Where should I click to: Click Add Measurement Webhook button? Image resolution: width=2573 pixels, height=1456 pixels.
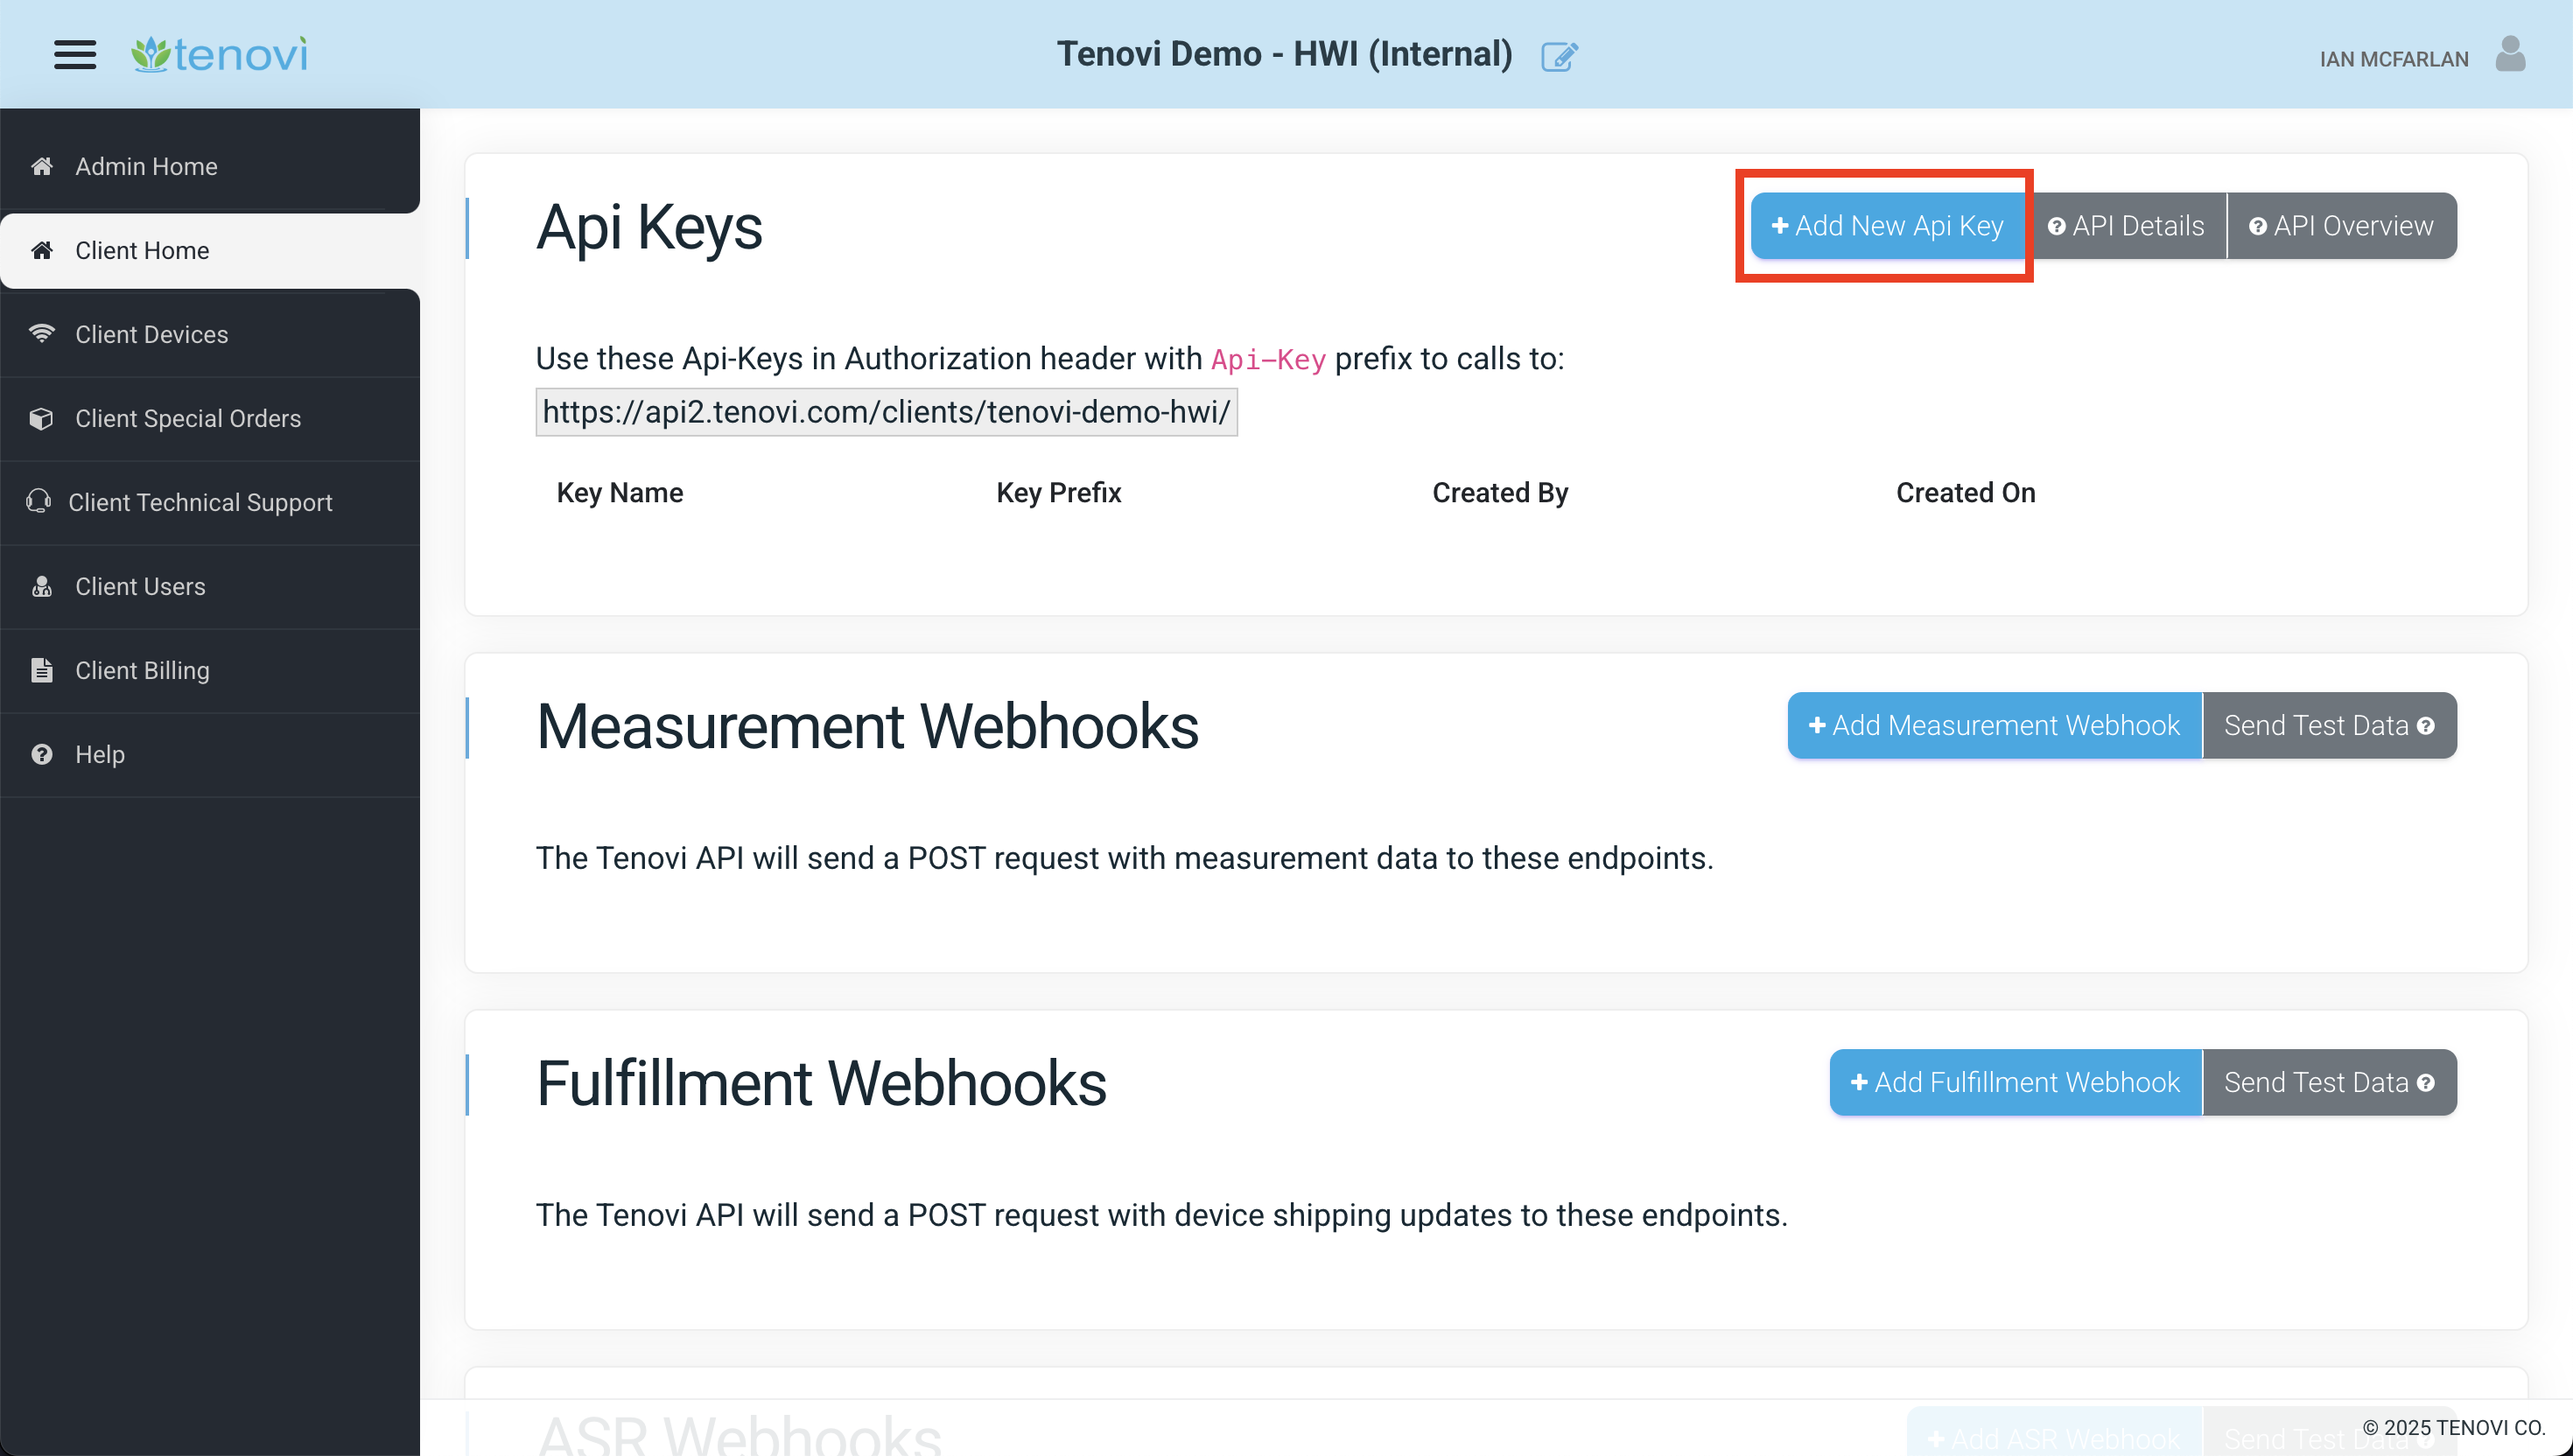pos(1995,724)
